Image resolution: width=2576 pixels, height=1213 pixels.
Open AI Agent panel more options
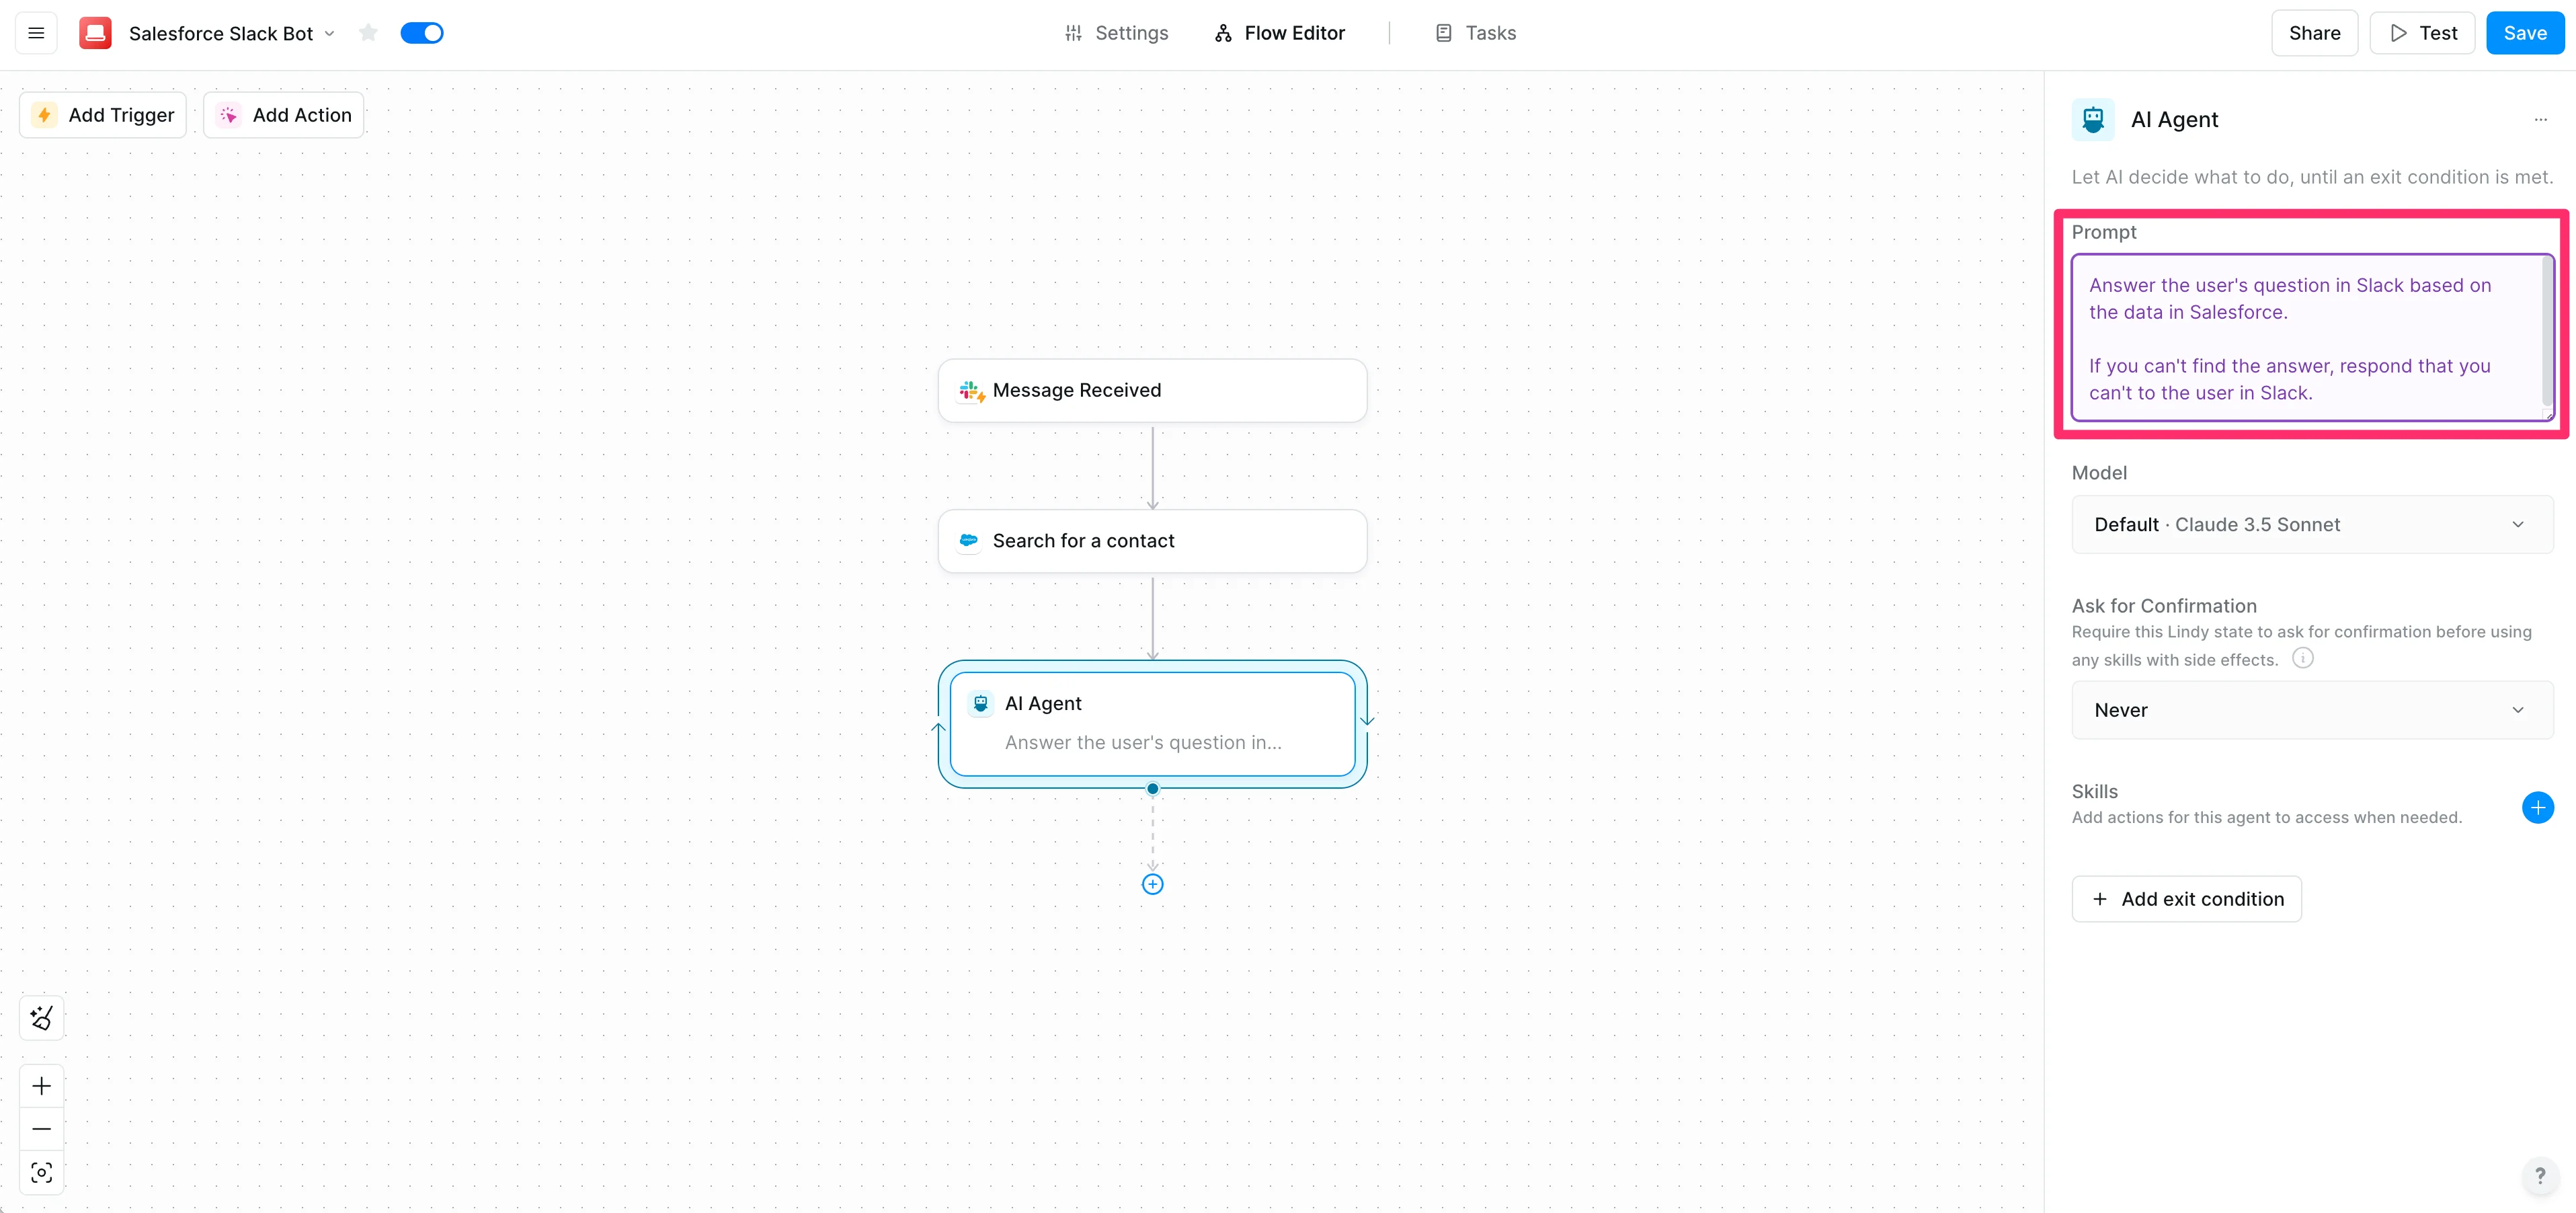pos(2540,120)
